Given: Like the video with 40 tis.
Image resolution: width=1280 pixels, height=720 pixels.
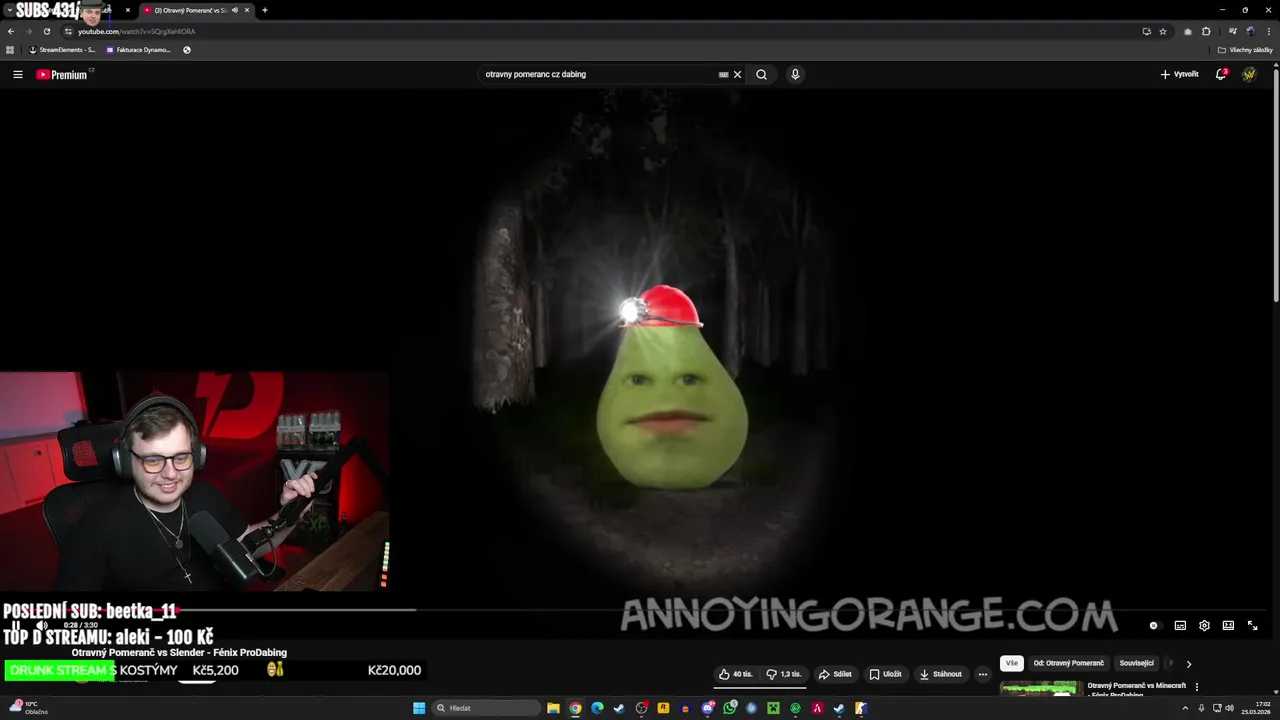Looking at the screenshot, I should [736, 674].
